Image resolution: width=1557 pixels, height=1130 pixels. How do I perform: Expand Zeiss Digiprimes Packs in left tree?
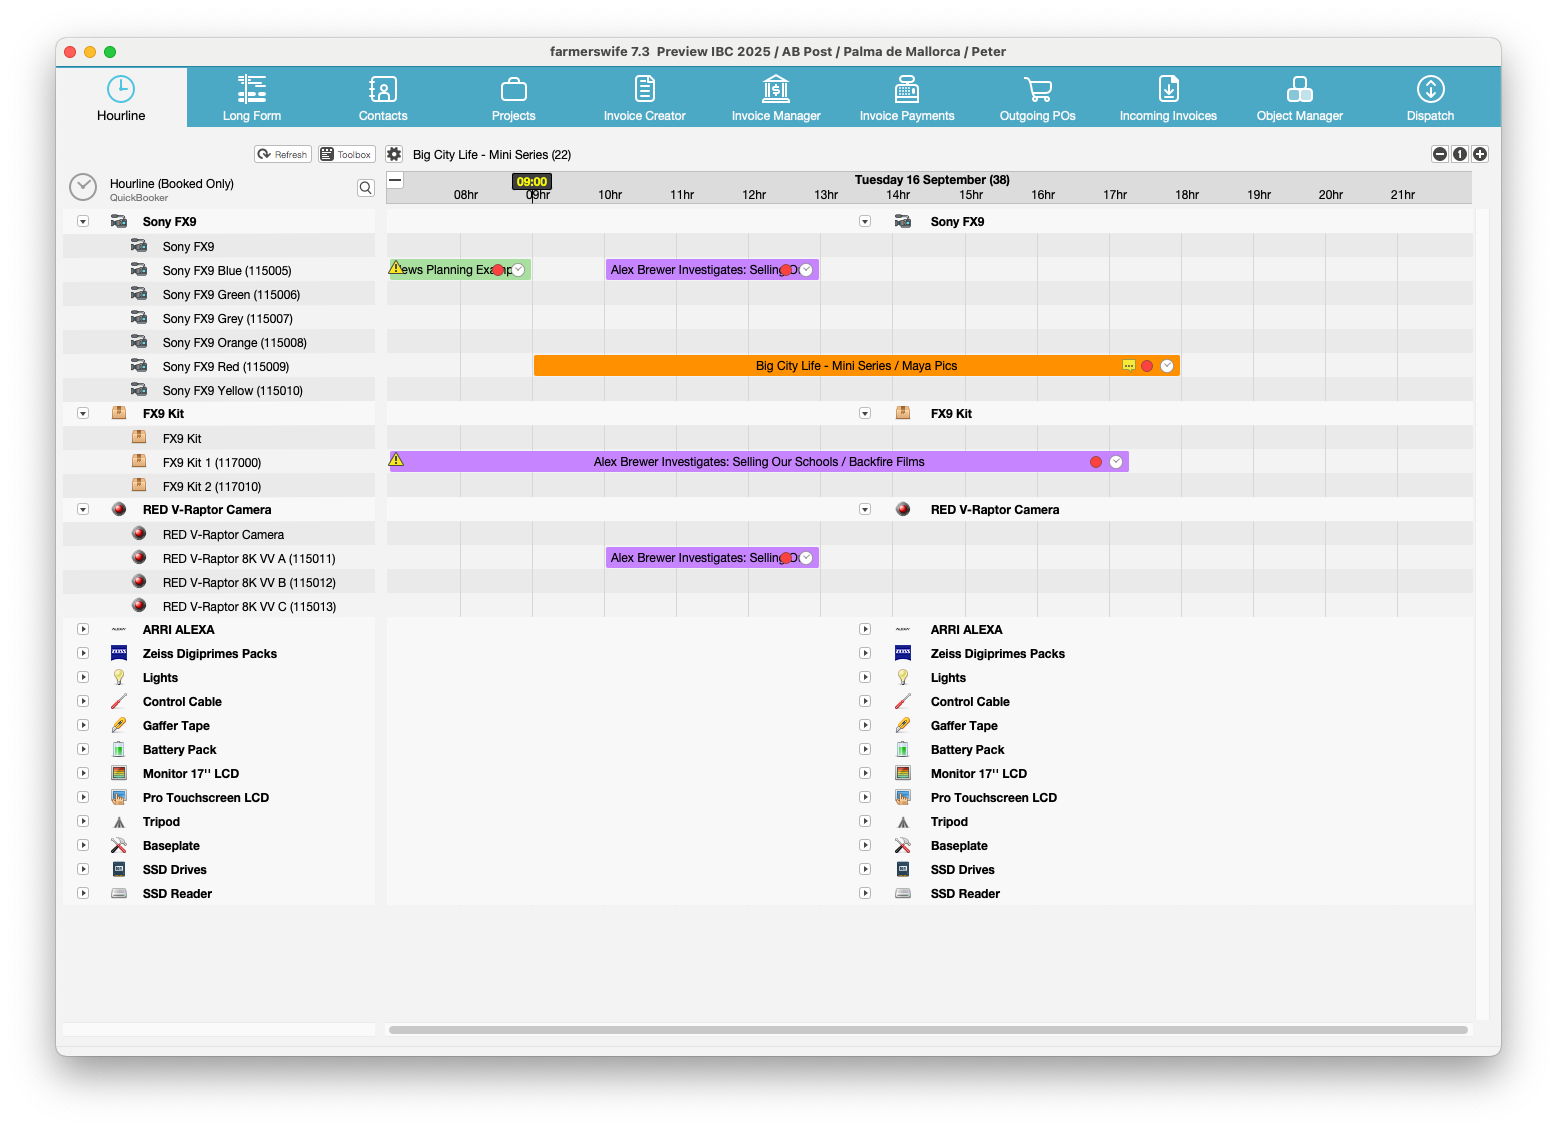tap(83, 653)
